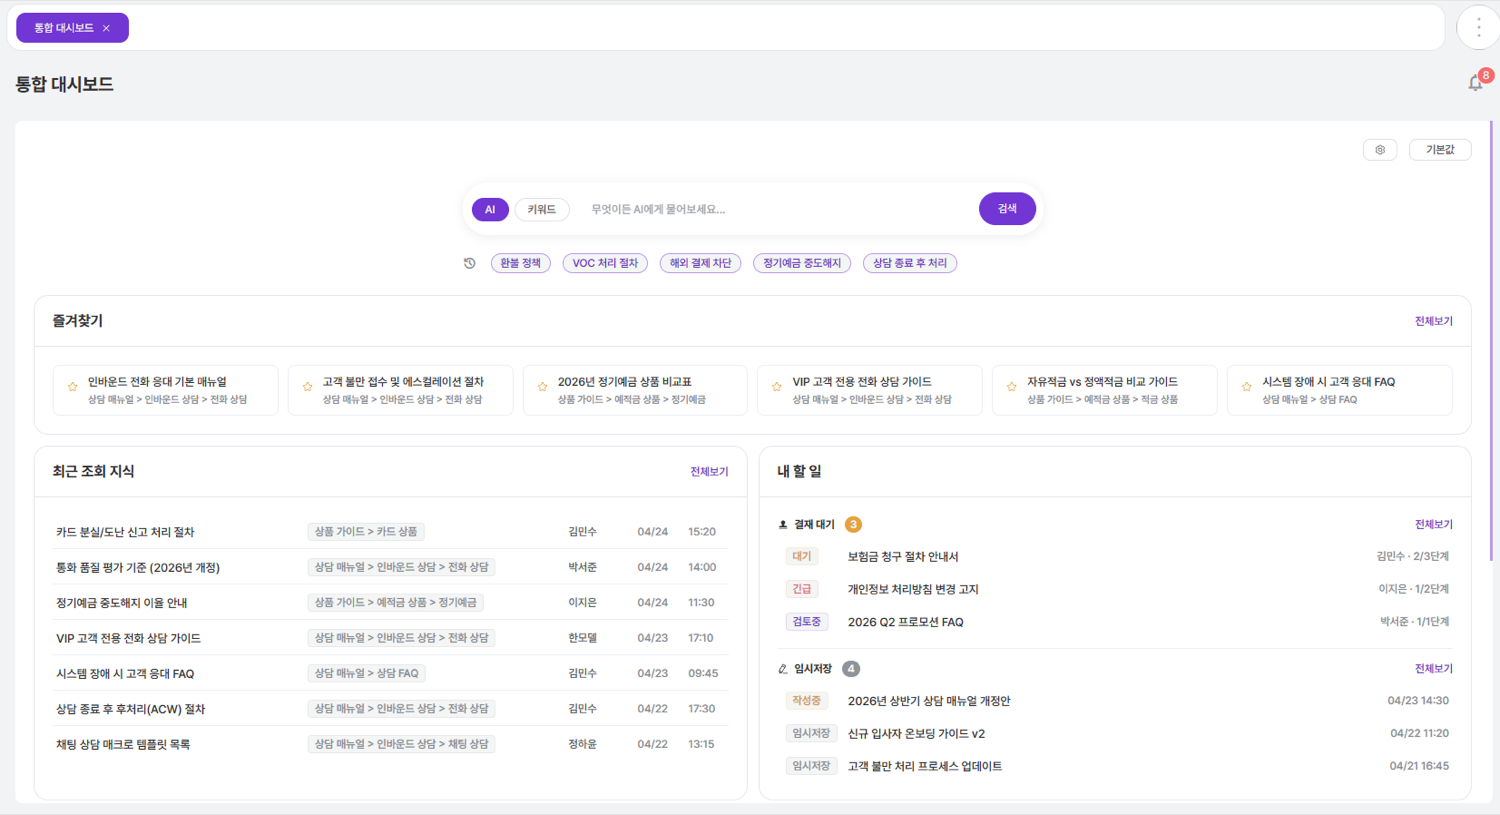1500x815 pixels.
Task: Open dashboard settings gear icon
Action: [1380, 150]
